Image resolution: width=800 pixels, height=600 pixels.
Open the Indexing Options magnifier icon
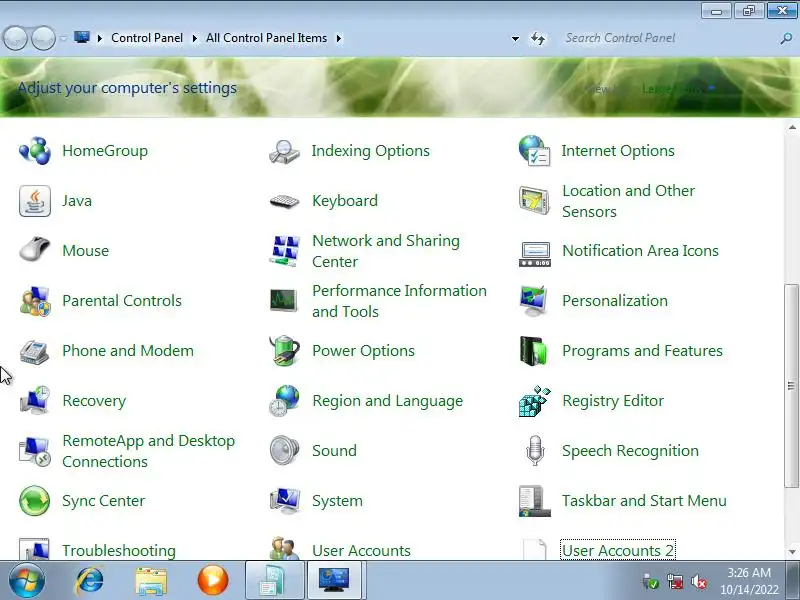coord(284,151)
